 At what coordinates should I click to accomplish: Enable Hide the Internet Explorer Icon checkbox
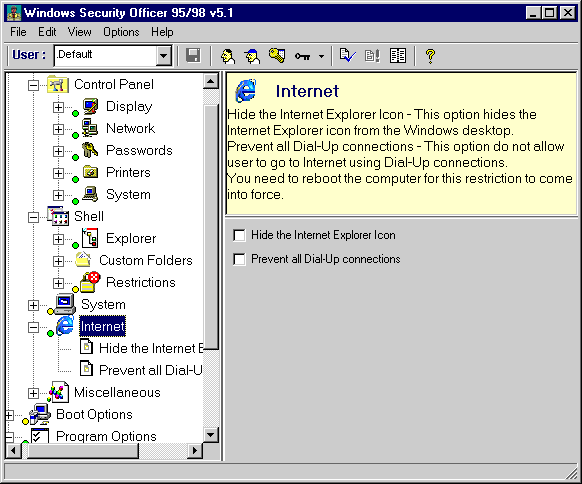coord(239,235)
